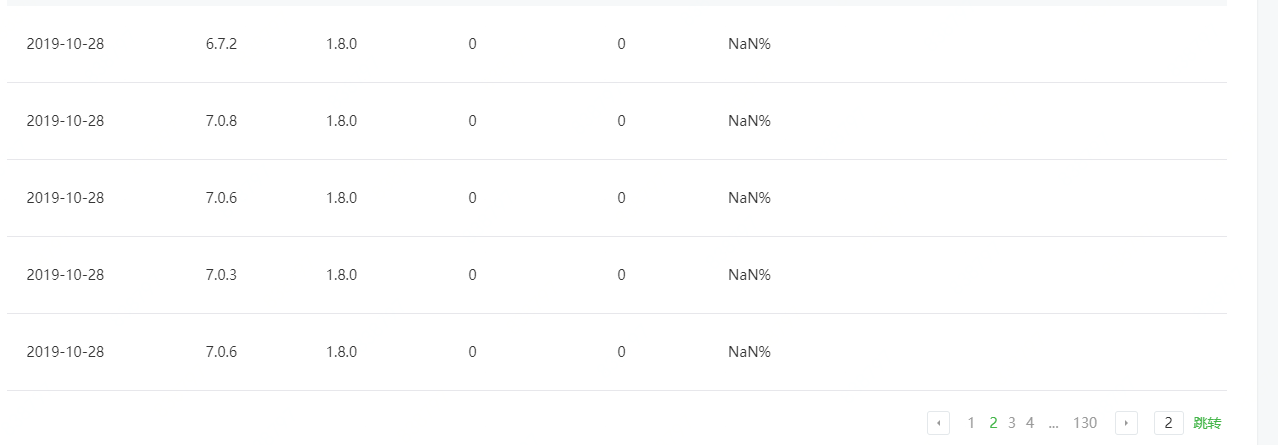Select current page 2 in pagination

click(x=993, y=423)
